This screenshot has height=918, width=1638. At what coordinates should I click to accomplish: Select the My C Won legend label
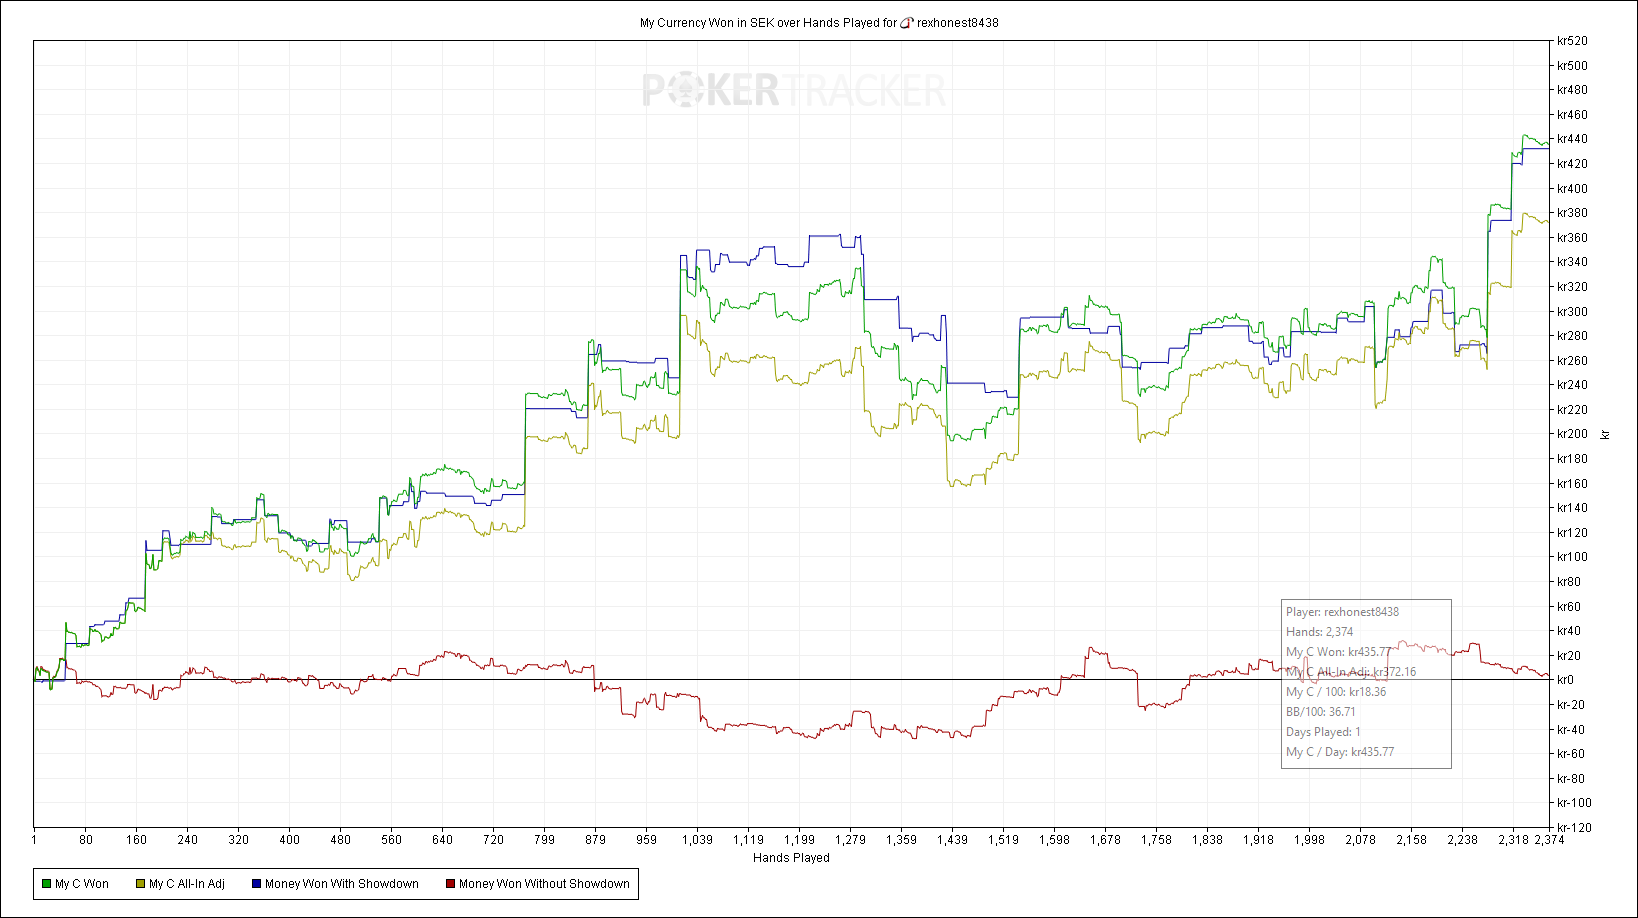coord(82,884)
